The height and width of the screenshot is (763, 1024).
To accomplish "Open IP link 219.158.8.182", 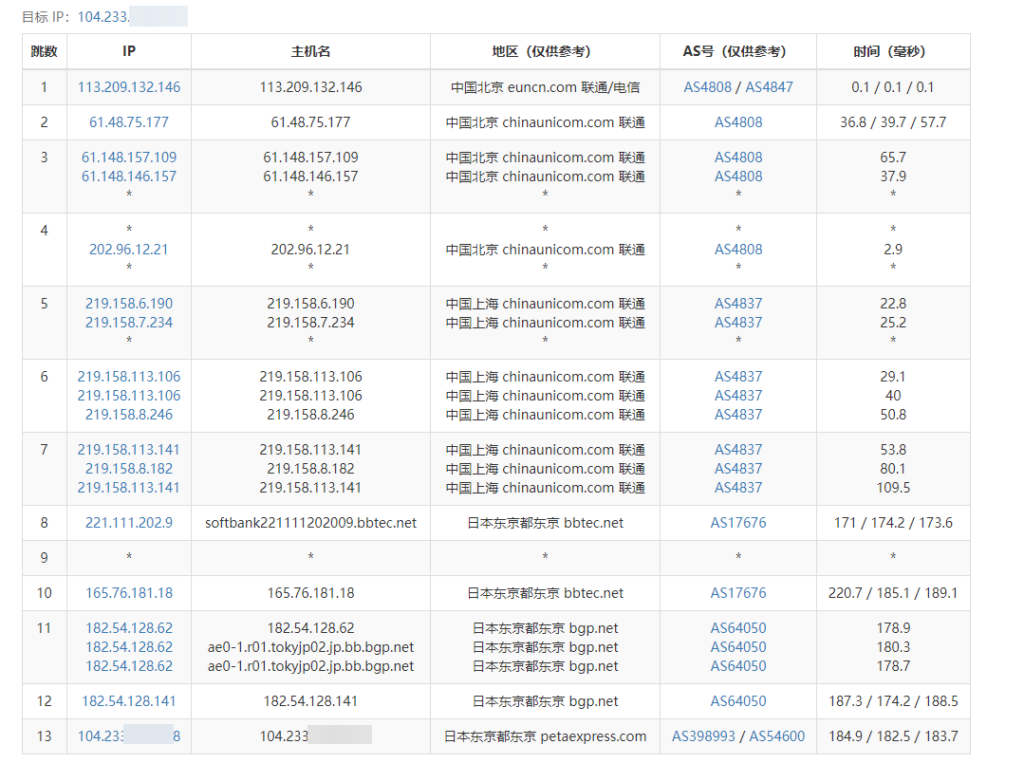I will [129, 468].
